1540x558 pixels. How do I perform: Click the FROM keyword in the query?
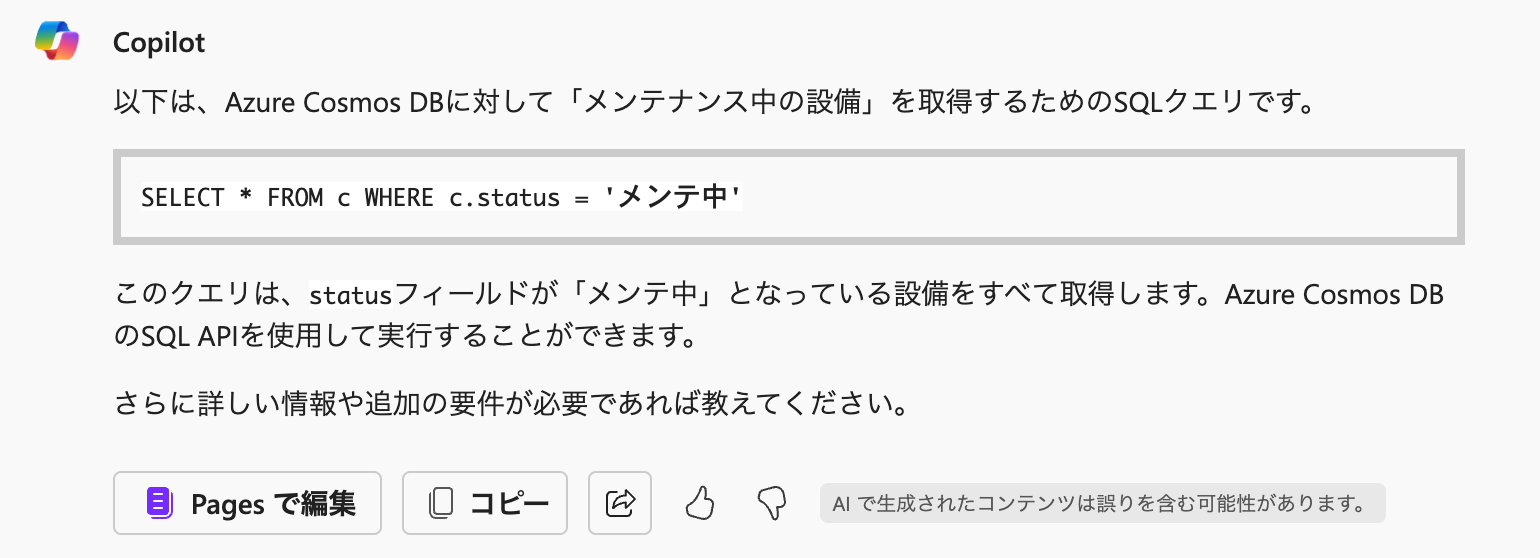coord(295,198)
